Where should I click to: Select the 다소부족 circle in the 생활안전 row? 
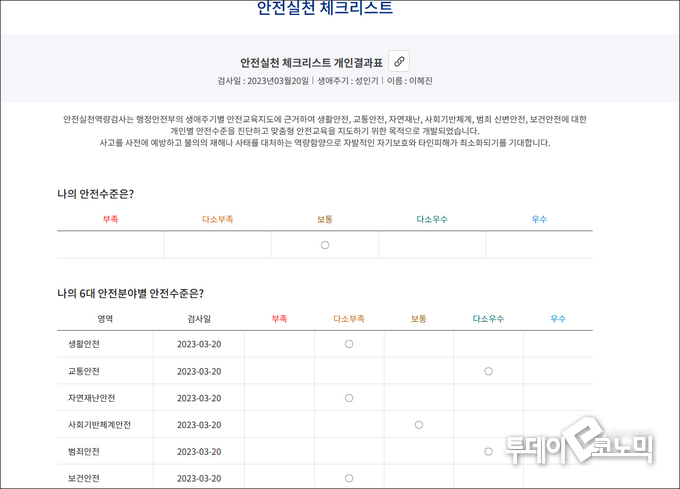(349, 344)
